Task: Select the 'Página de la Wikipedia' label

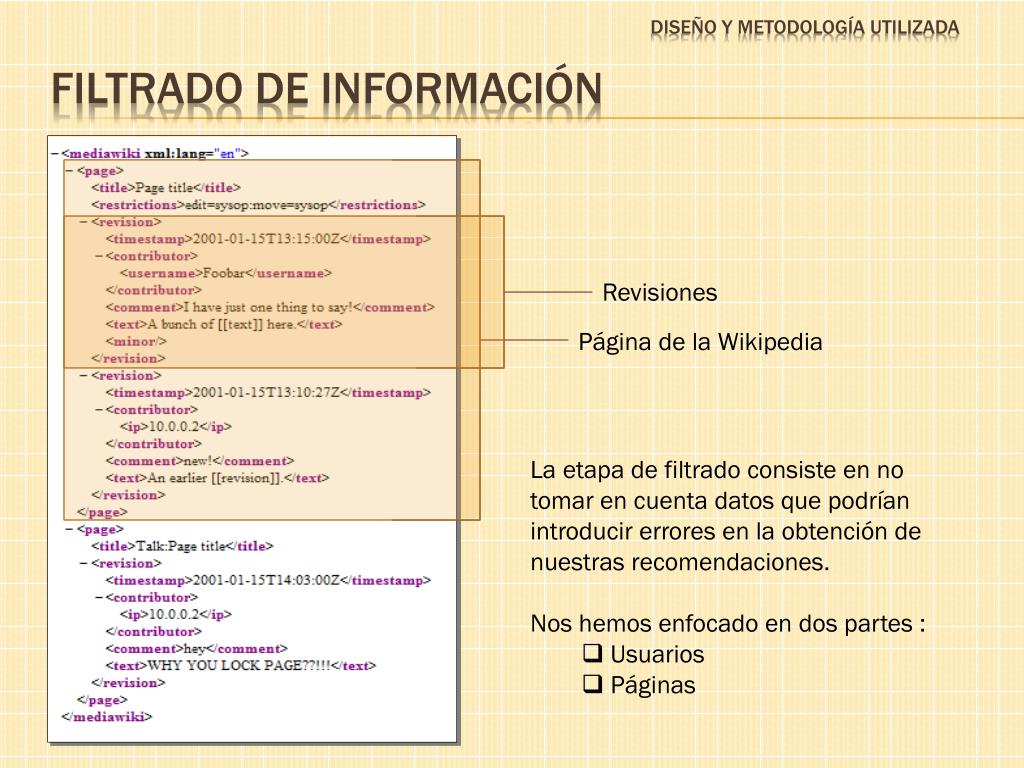Action: (700, 342)
